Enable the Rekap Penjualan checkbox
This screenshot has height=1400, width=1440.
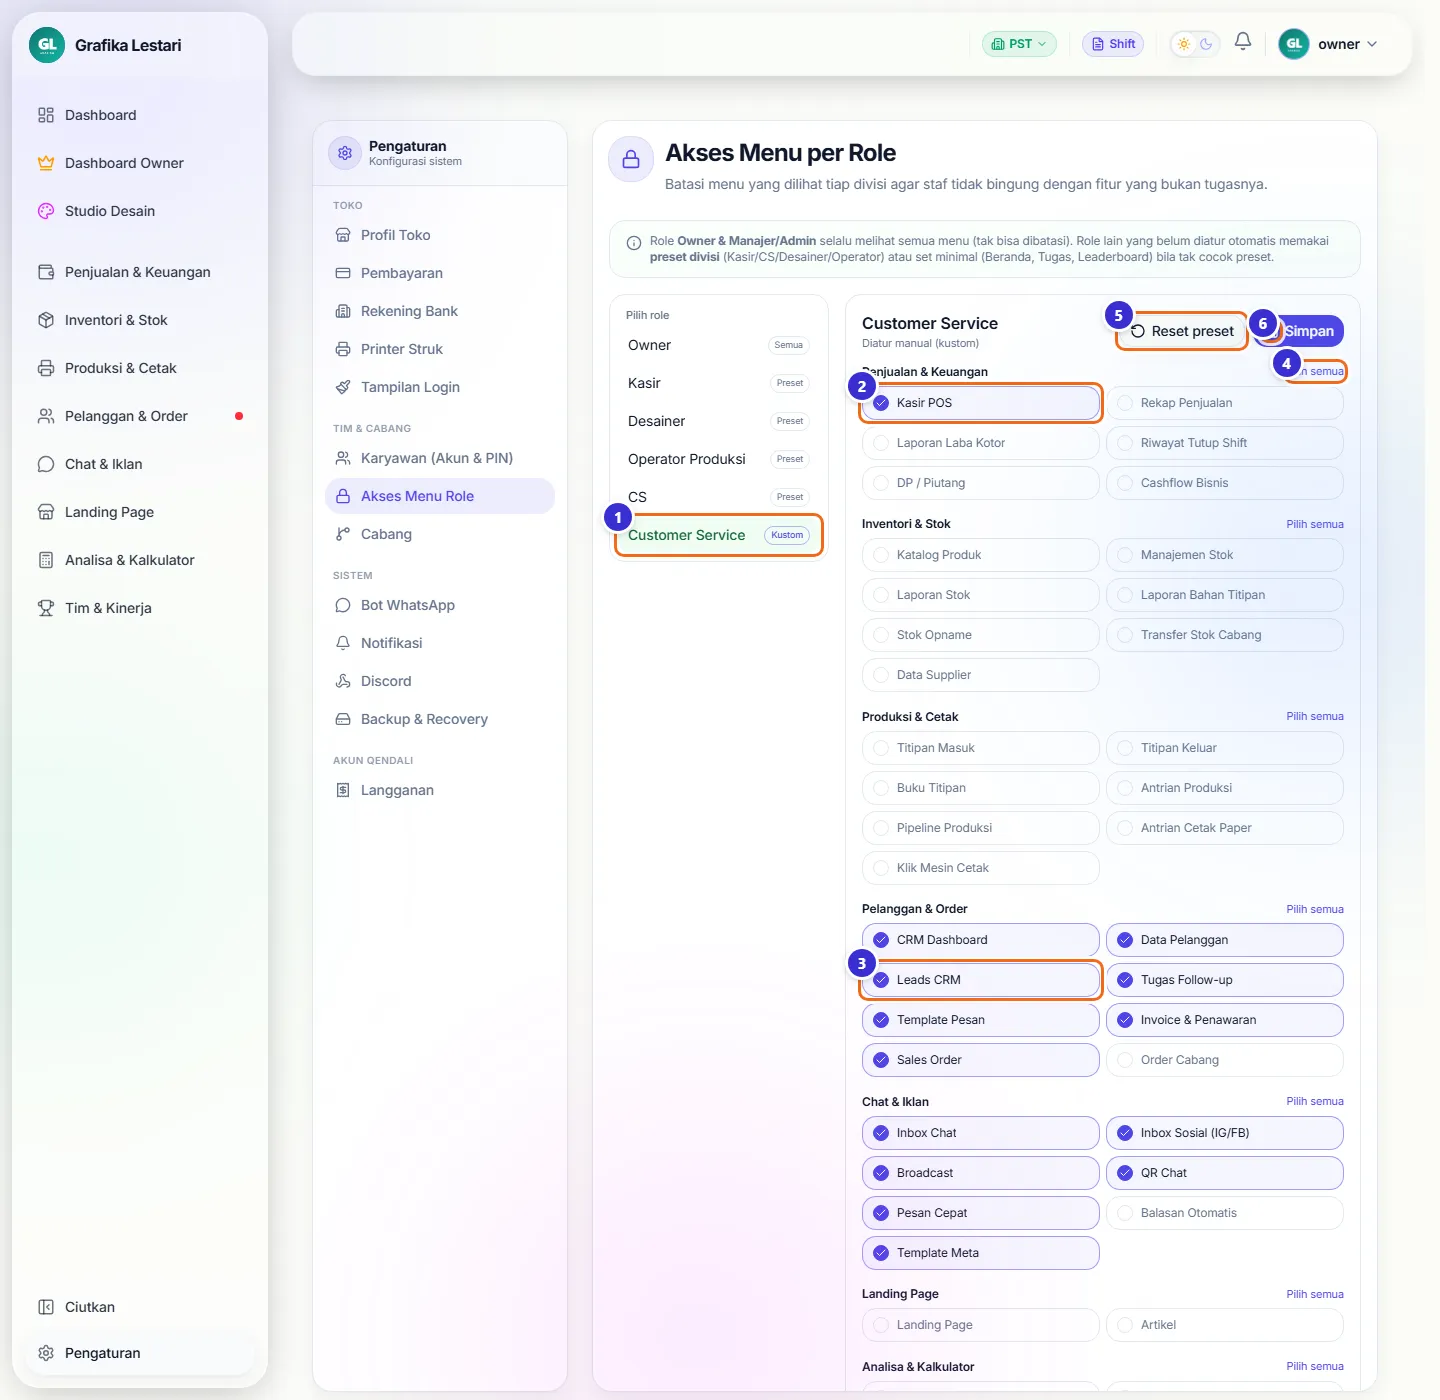(1125, 403)
